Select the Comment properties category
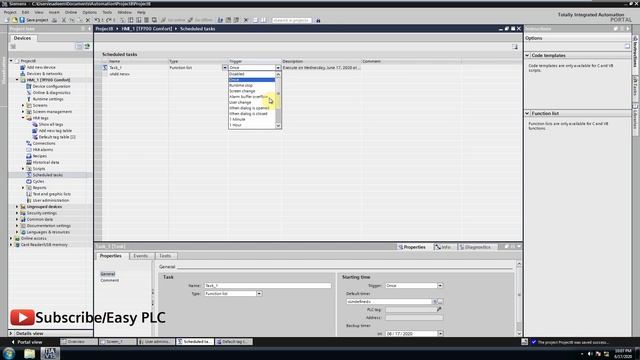 pyautogui.click(x=109, y=280)
